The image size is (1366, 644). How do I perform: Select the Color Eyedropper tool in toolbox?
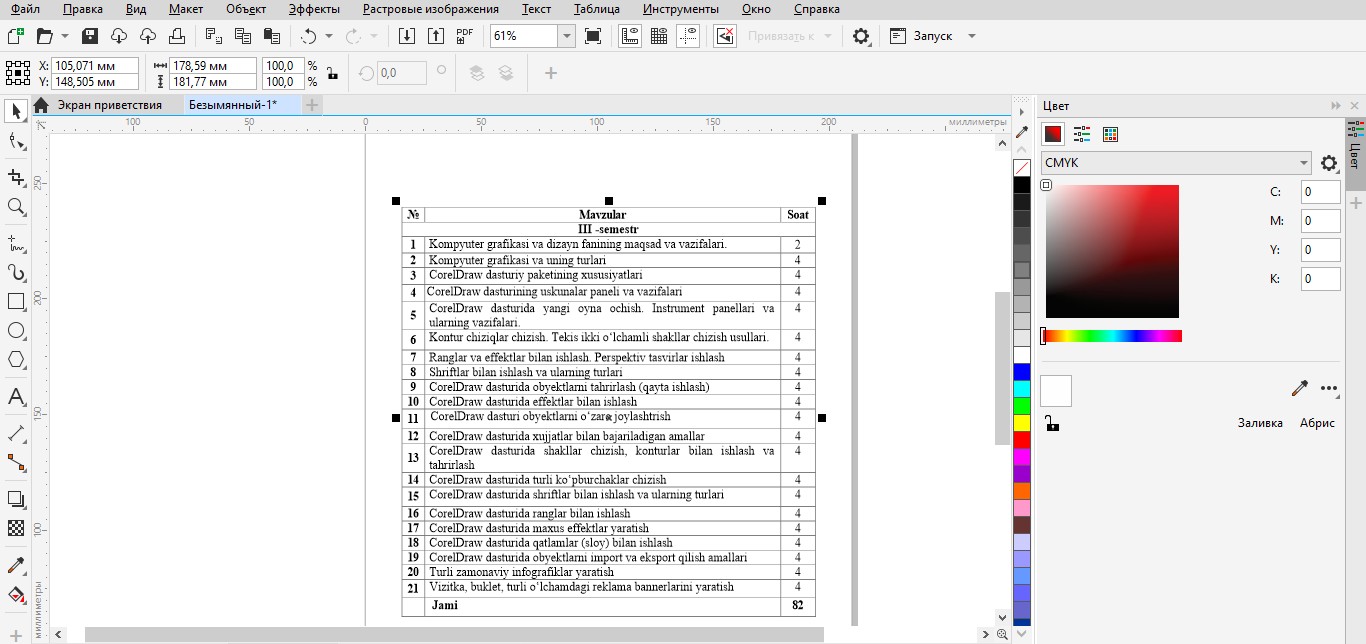[16, 566]
